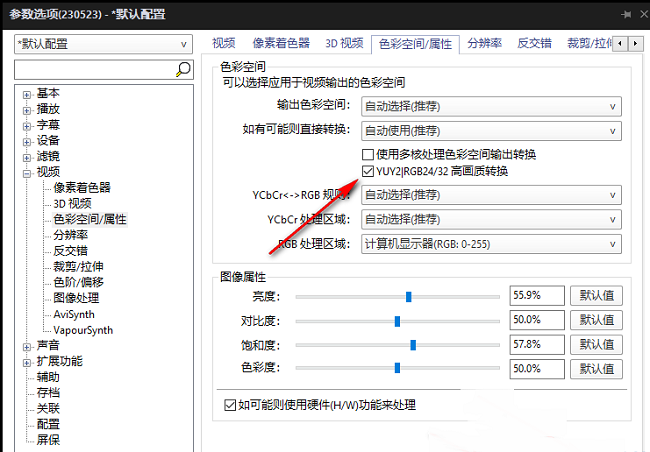
Task: Open the YCbCr 处理区域 dropdown
Action: pyautogui.click(x=491, y=219)
